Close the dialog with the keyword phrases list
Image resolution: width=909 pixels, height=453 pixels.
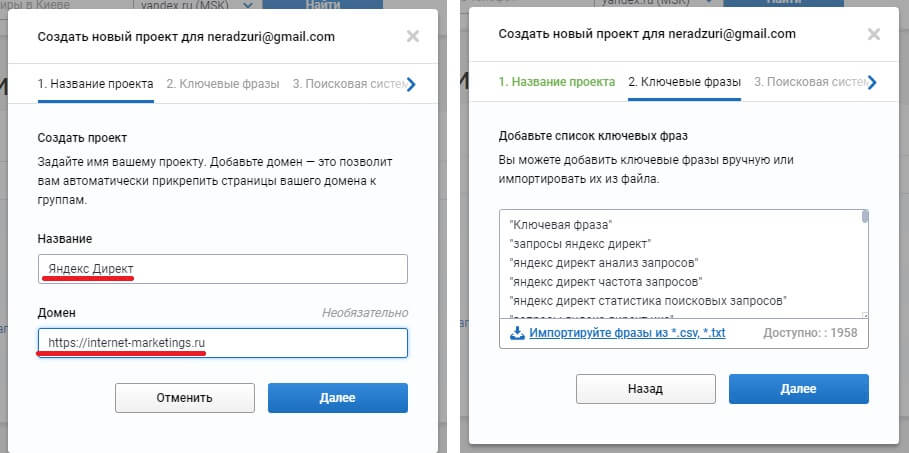tap(873, 34)
